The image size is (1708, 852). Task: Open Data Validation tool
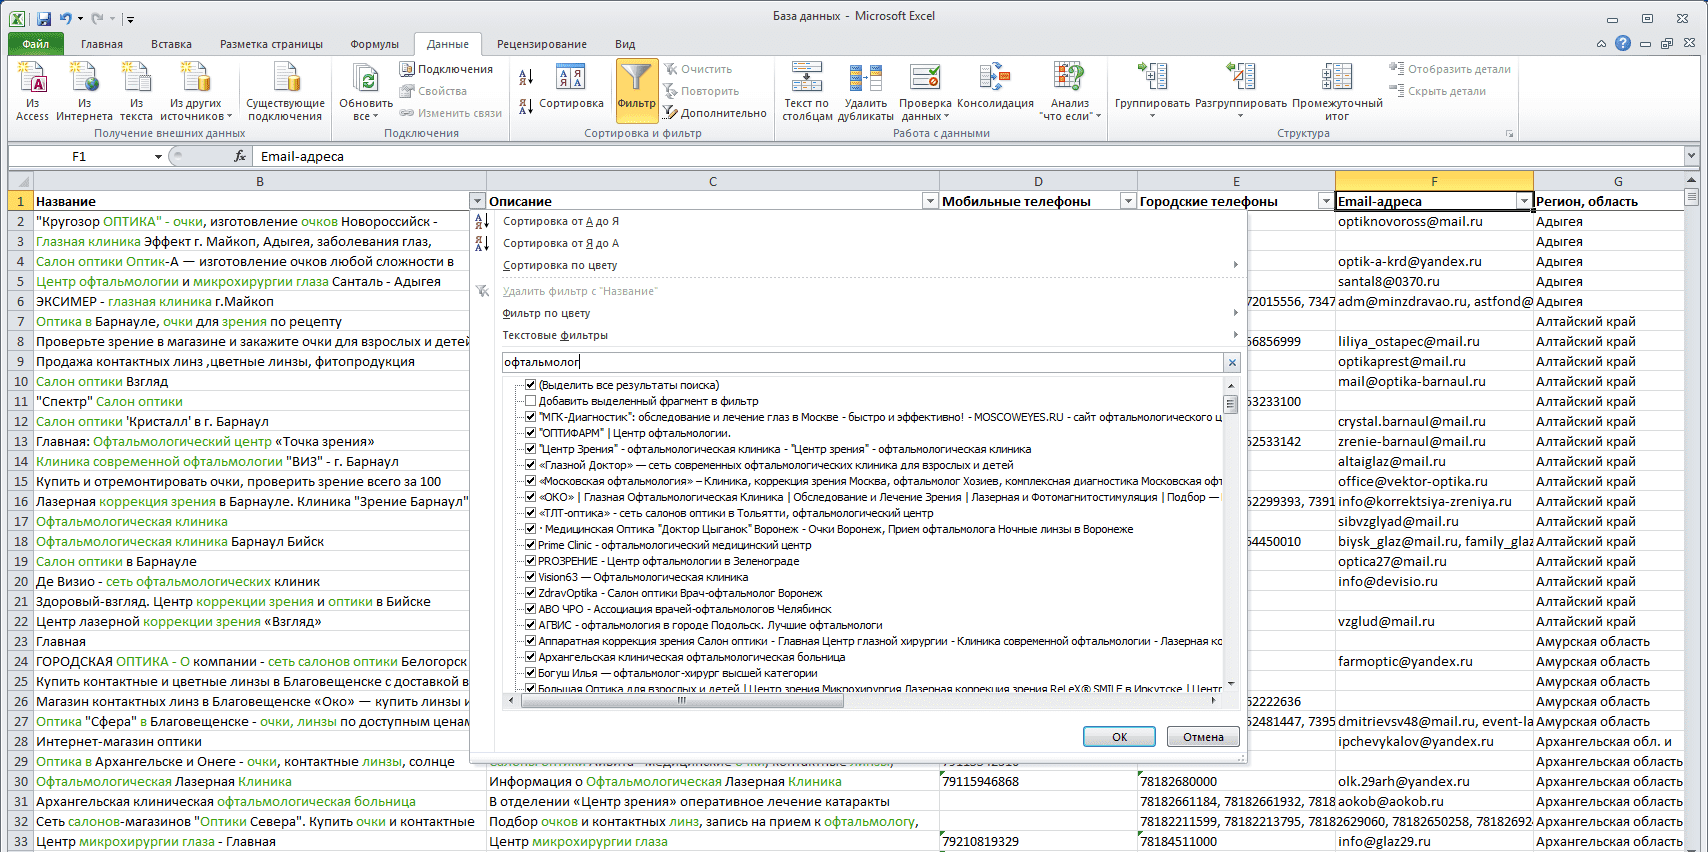coord(925,91)
